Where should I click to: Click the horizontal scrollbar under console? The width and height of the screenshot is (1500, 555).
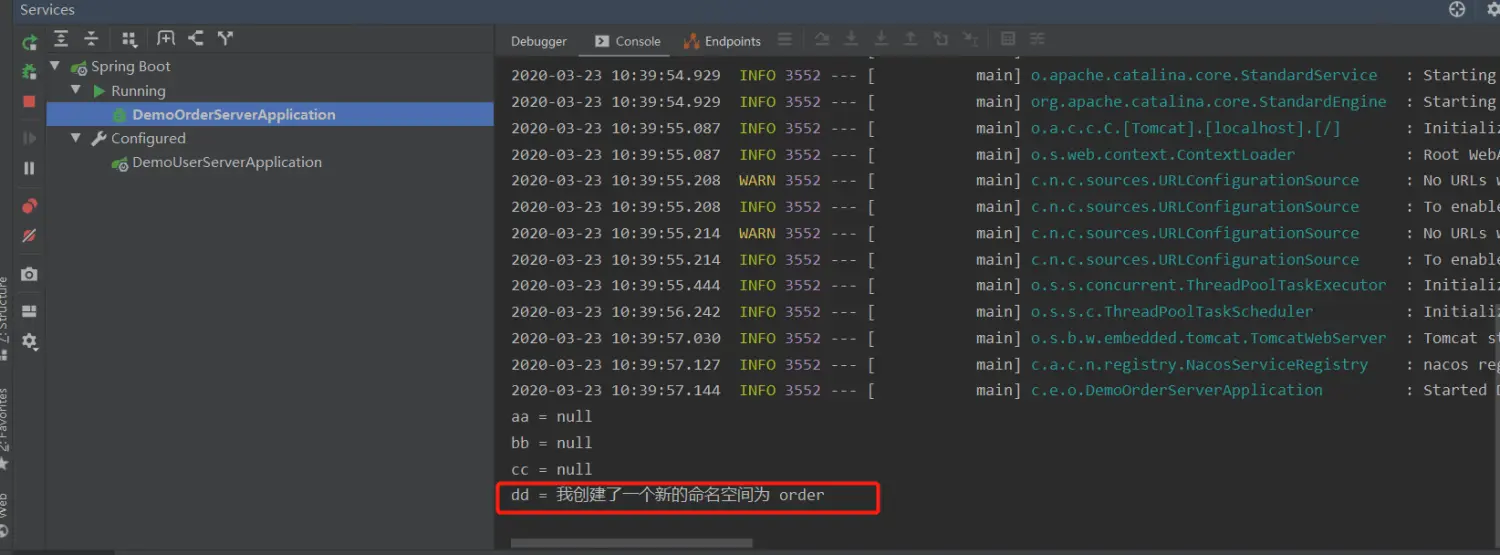tap(630, 544)
